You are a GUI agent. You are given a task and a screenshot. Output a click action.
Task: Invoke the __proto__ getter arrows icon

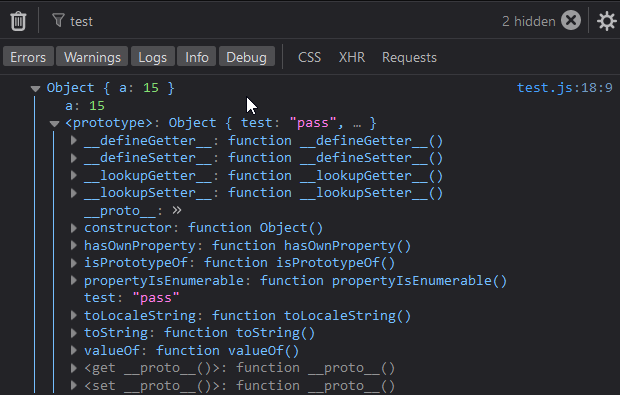tap(177, 210)
